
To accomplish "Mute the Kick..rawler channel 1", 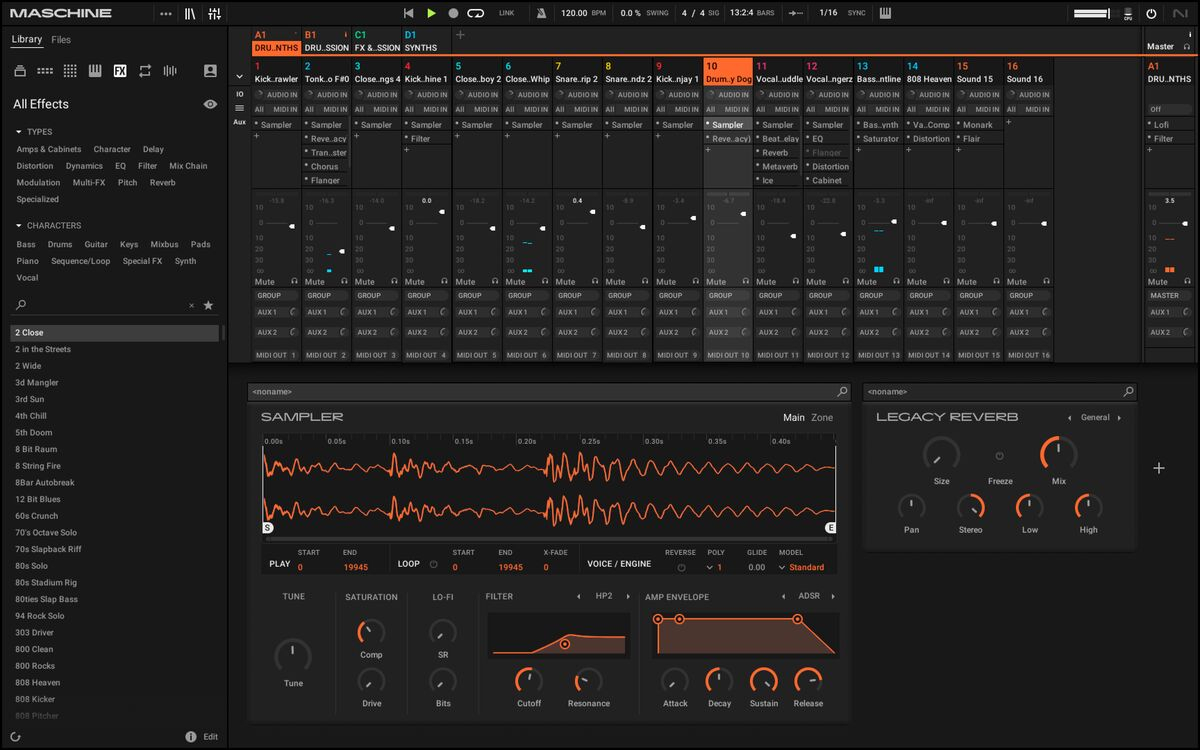I will (x=264, y=282).
